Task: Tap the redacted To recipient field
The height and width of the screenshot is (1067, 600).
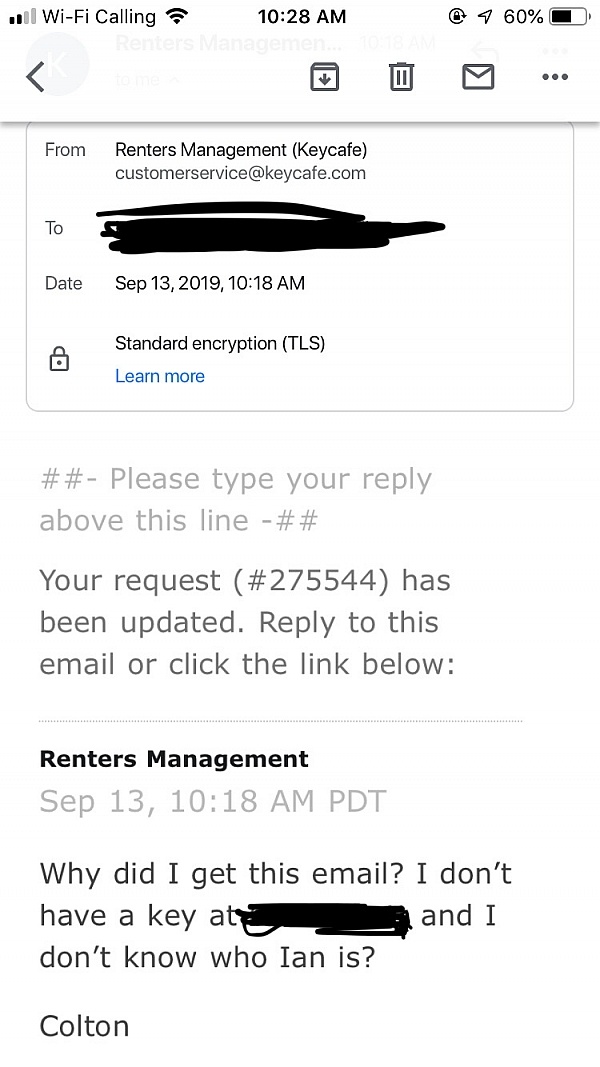Action: (271, 228)
